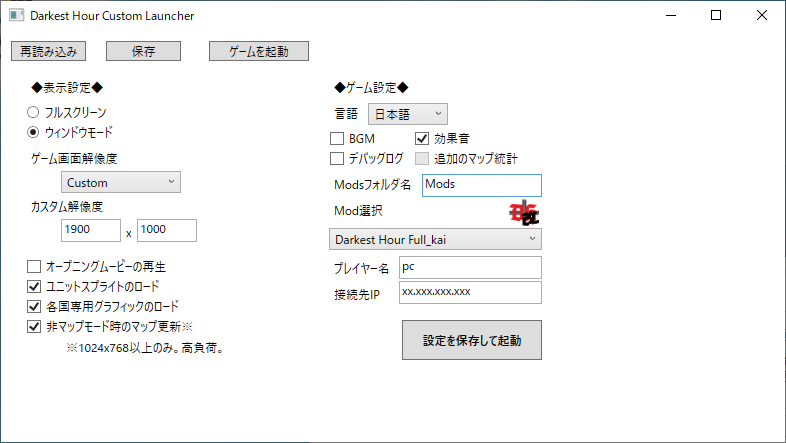Expand the Custom resolution dropdown
This screenshot has height=443, width=786.
point(121,182)
